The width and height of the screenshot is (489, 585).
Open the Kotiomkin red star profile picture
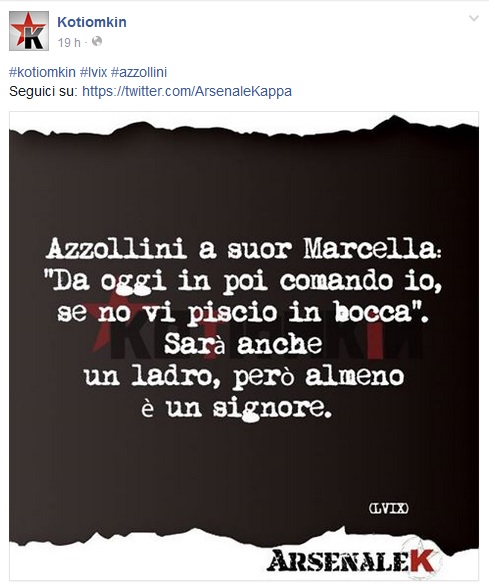coord(29,31)
